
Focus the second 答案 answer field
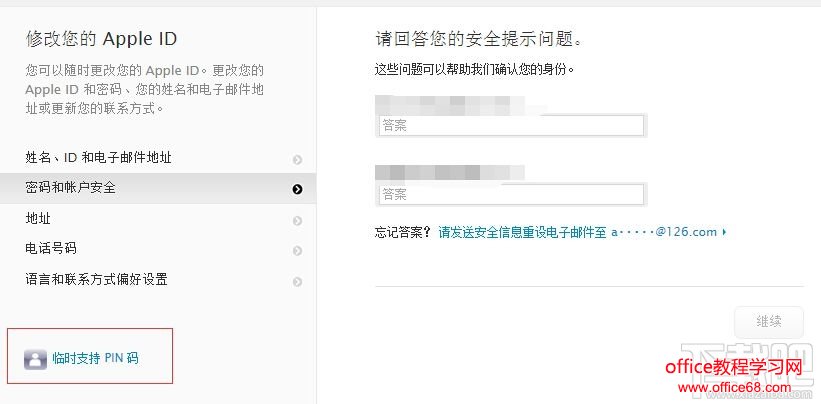(x=510, y=194)
